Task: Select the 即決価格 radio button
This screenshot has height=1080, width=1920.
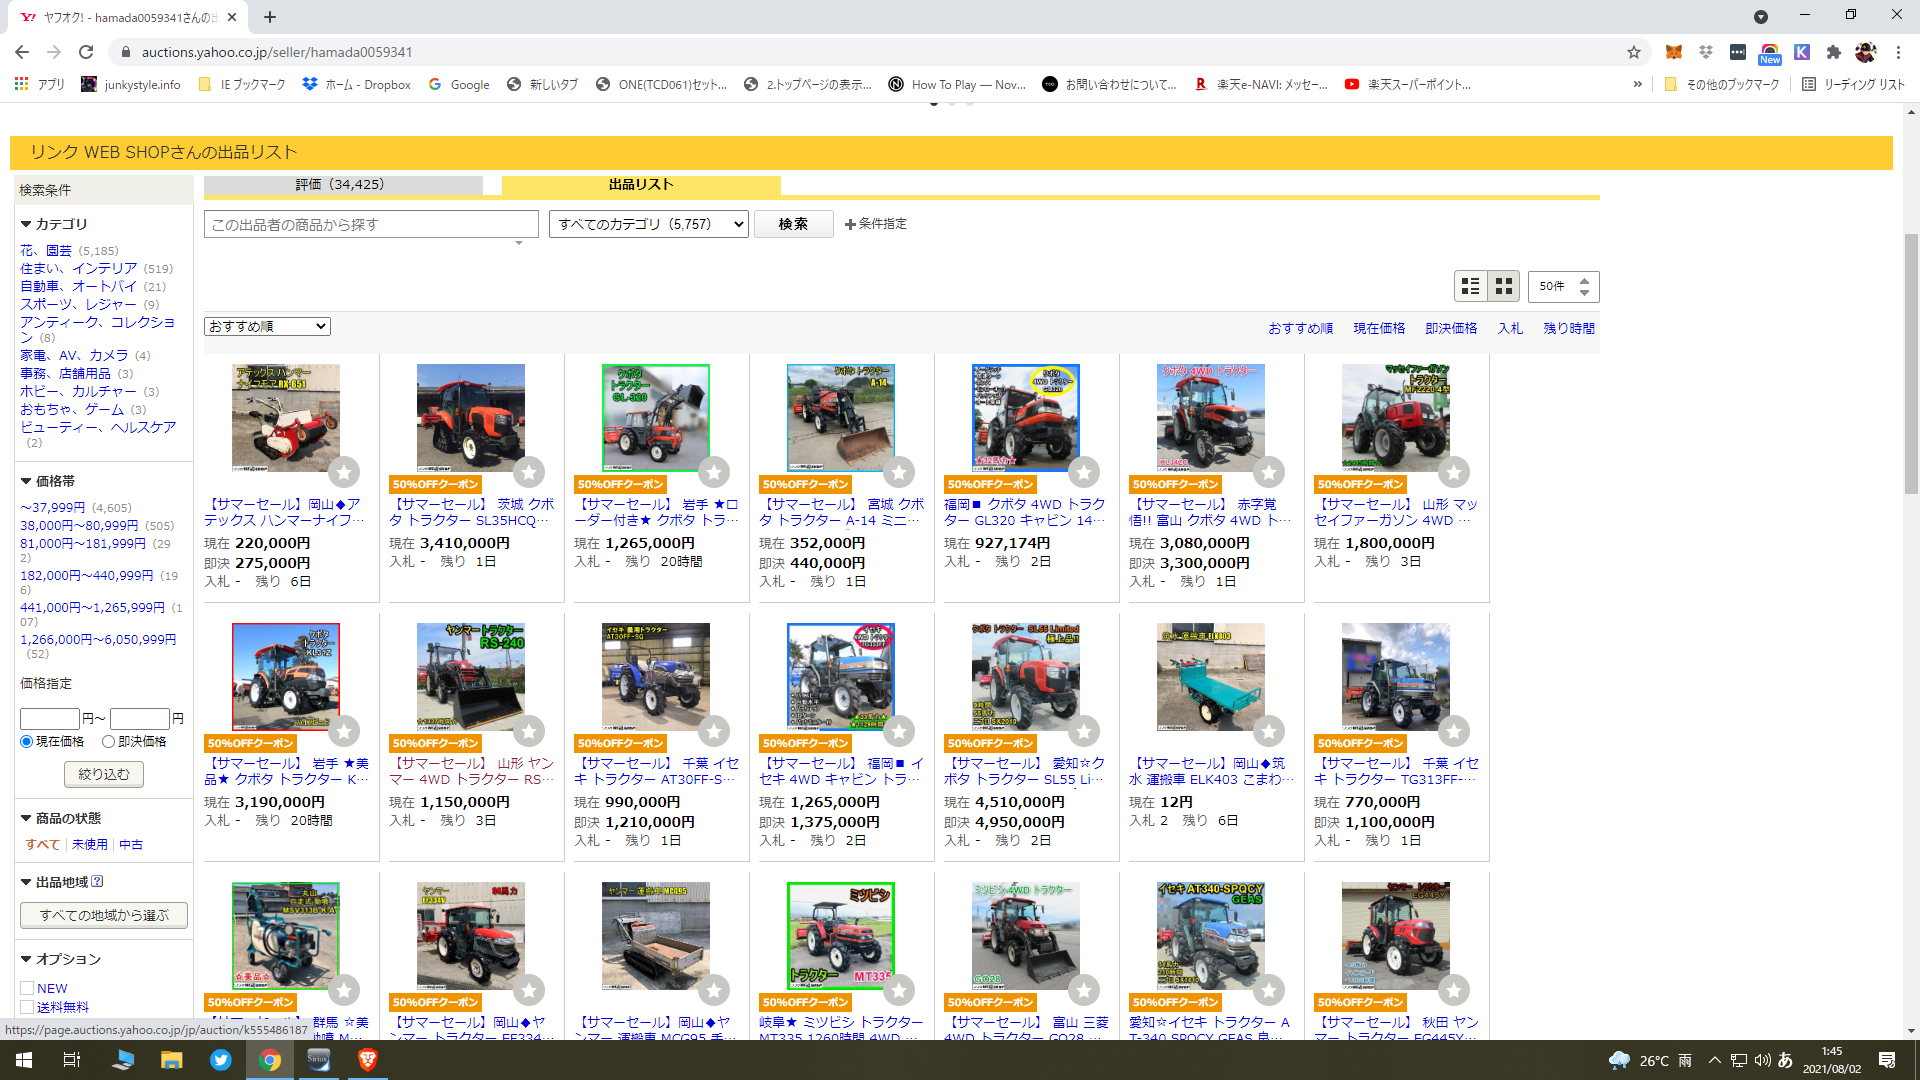Action: 108,742
